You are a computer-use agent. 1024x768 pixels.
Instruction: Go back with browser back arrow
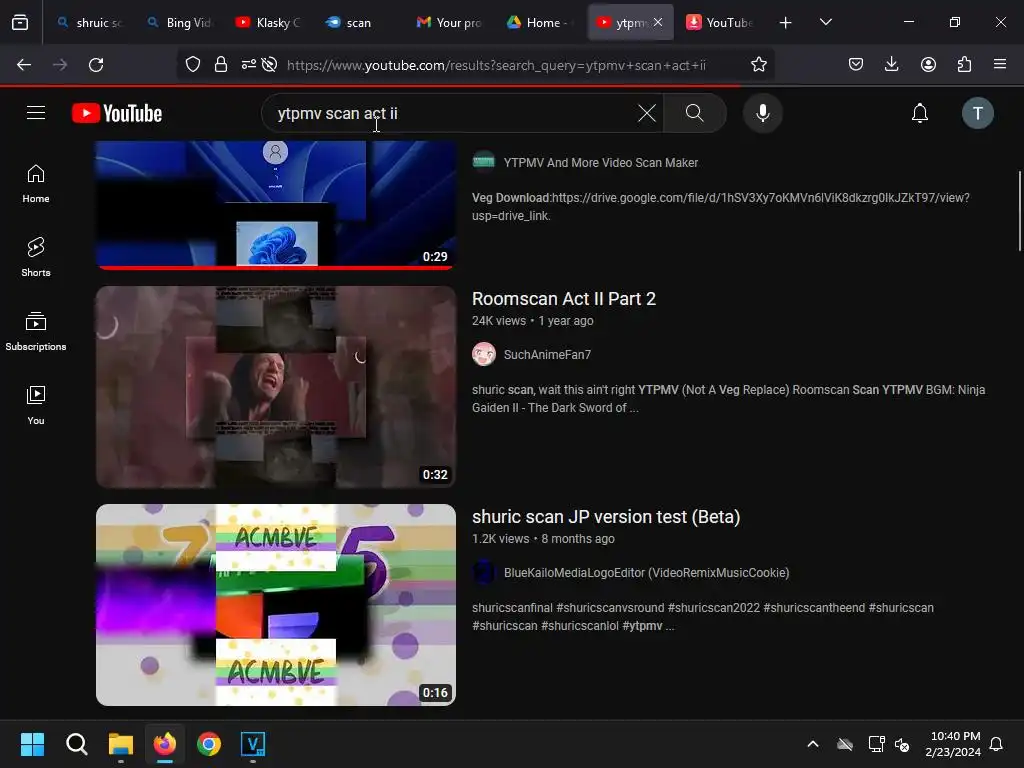[24, 65]
